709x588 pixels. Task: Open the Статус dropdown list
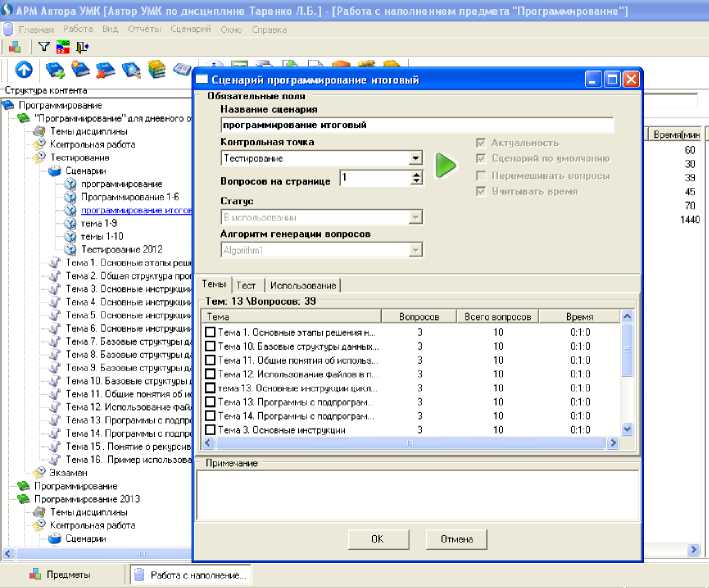coord(415,217)
